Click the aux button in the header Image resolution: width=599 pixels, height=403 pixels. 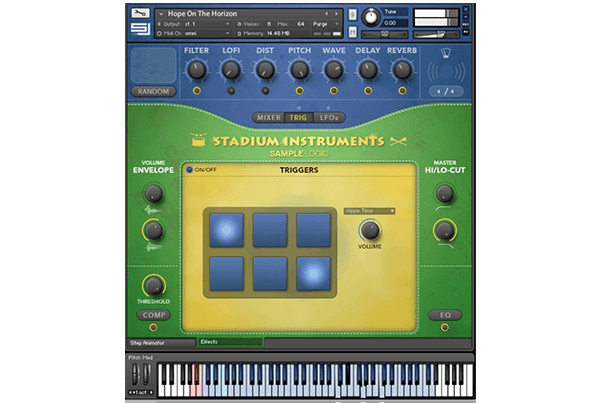(466, 24)
